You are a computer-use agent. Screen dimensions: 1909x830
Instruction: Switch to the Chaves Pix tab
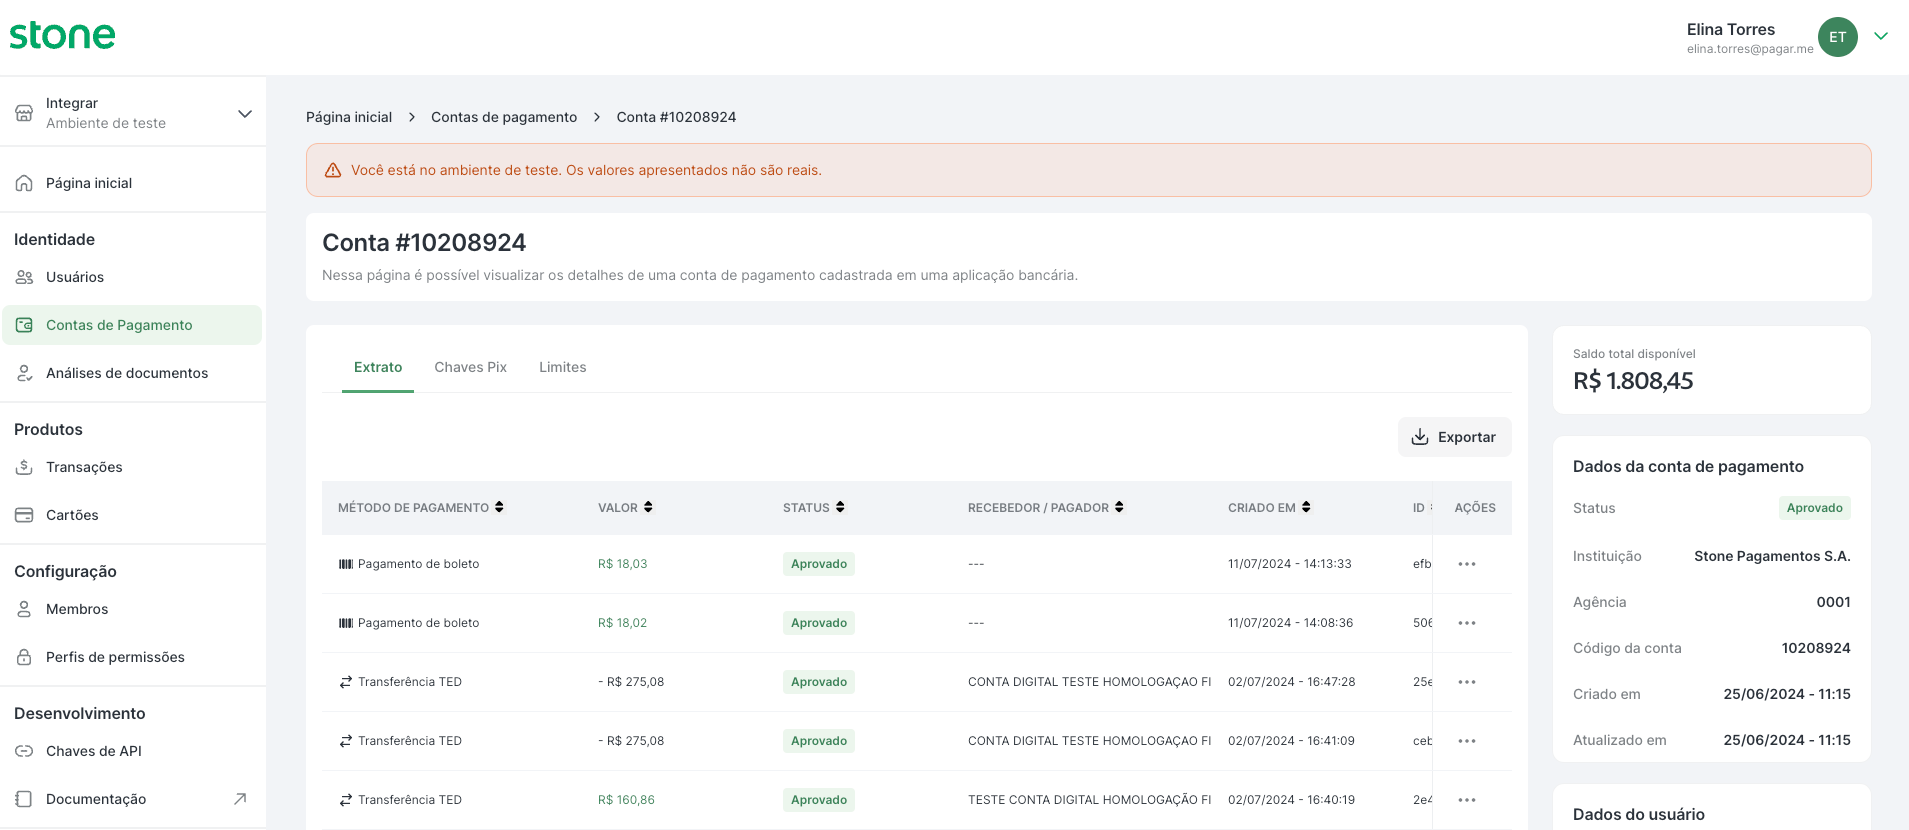pos(470,367)
